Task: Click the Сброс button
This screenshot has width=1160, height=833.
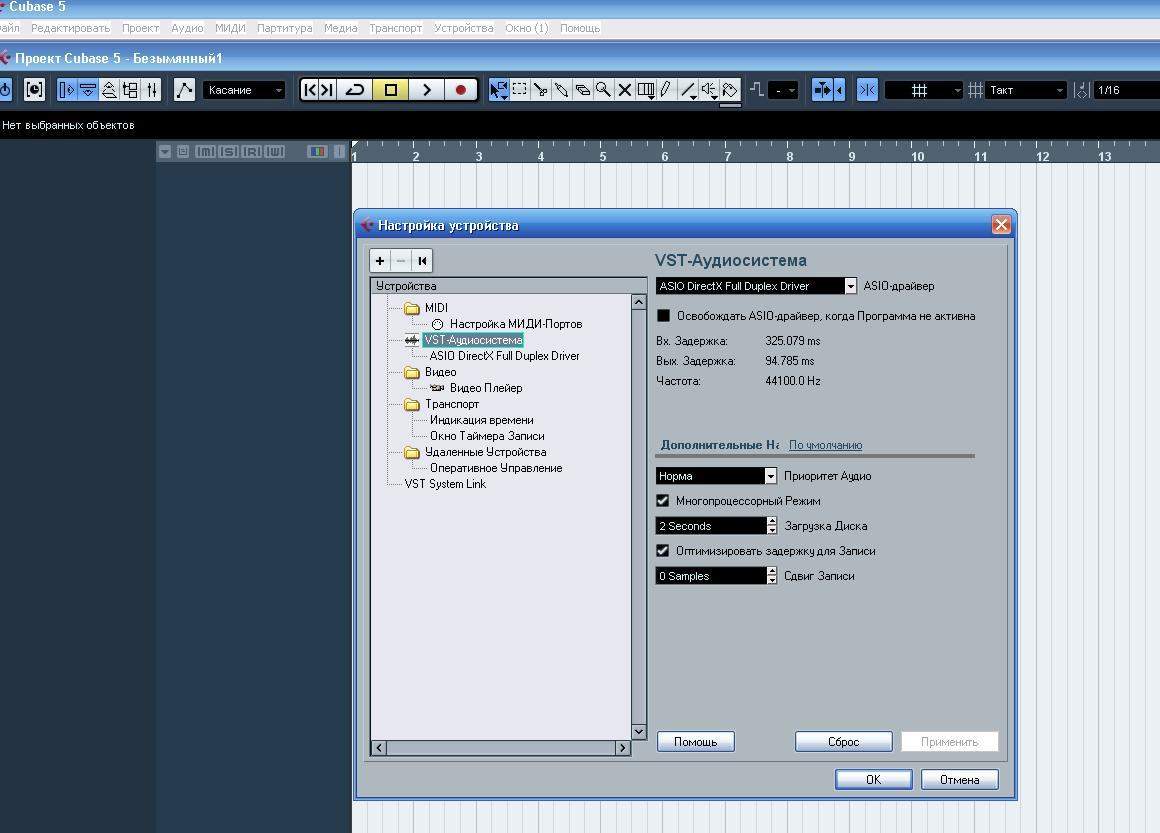Action: click(843, 742)
